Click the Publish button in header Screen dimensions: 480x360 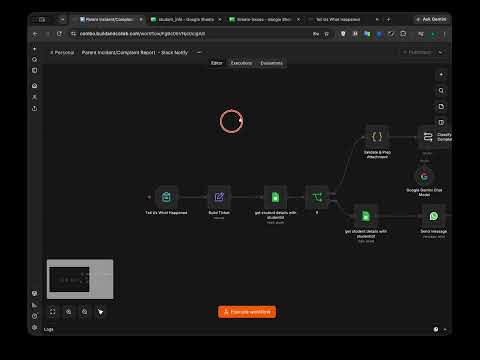pyautogui.click(x=418, y=52)
